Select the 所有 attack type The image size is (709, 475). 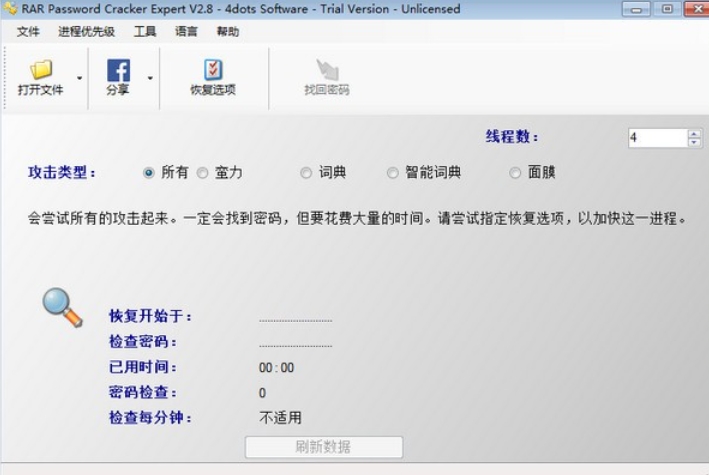[148, 173]
